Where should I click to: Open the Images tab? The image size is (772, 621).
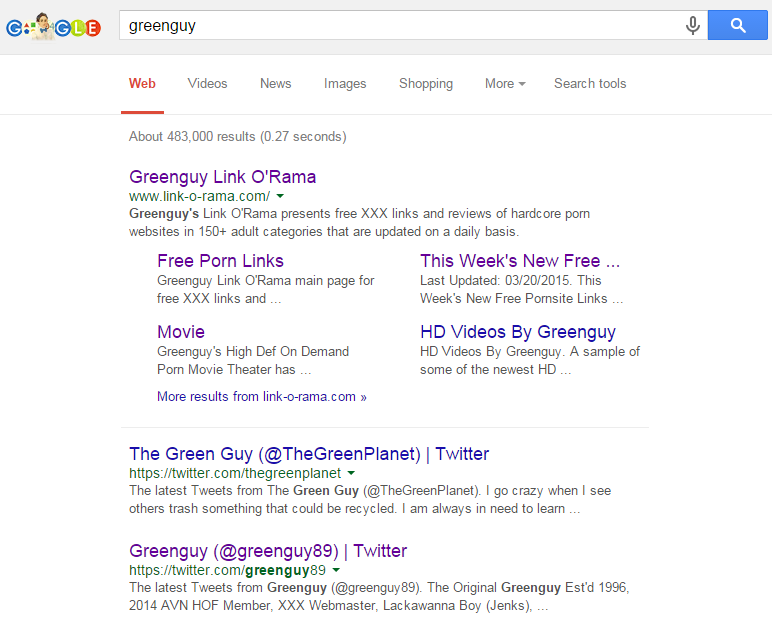click(345, 84)
